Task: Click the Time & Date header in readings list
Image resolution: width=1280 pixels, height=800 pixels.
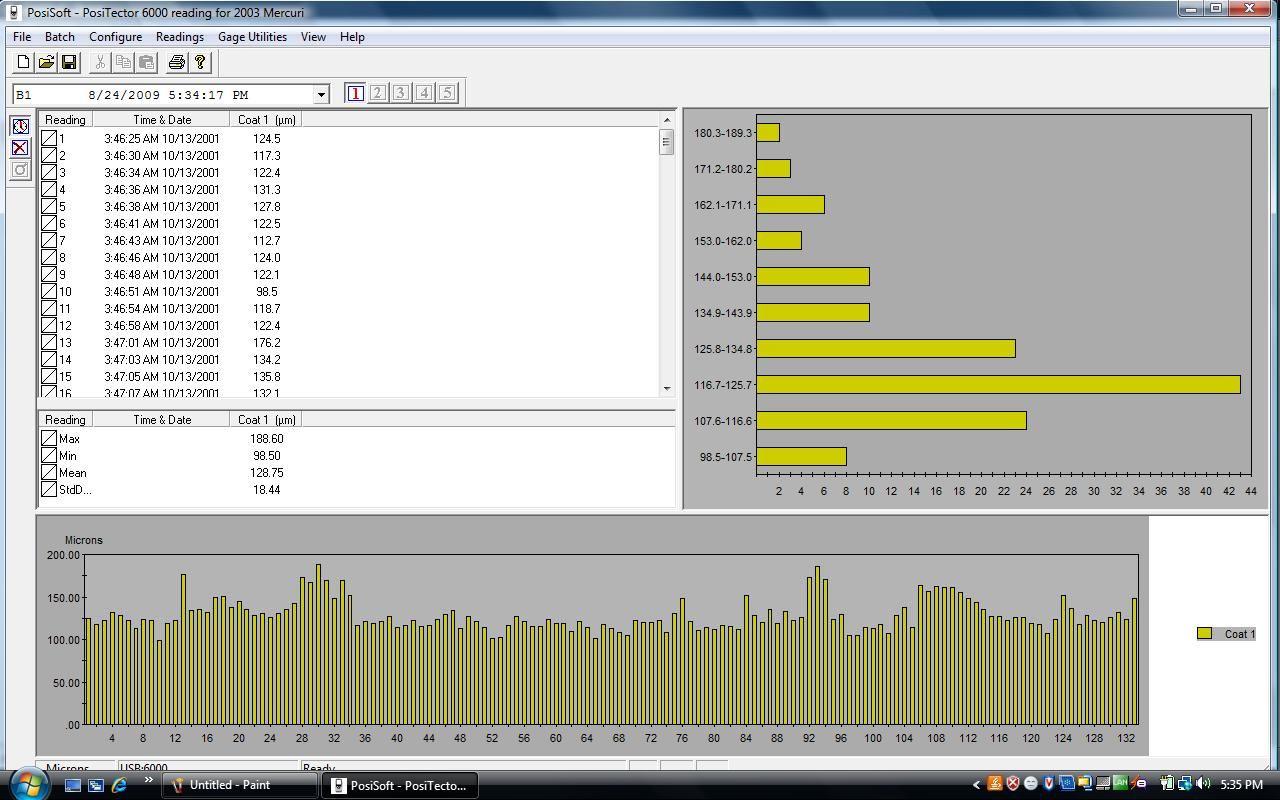Action: pyautogui.click(x=162, y=120)
